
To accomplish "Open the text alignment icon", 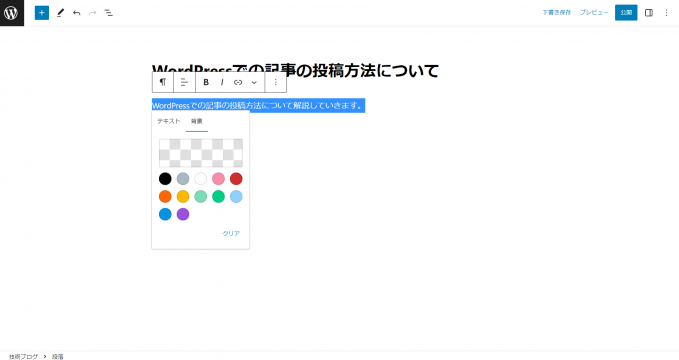I will pyautogui.click(x=184, y=82).
